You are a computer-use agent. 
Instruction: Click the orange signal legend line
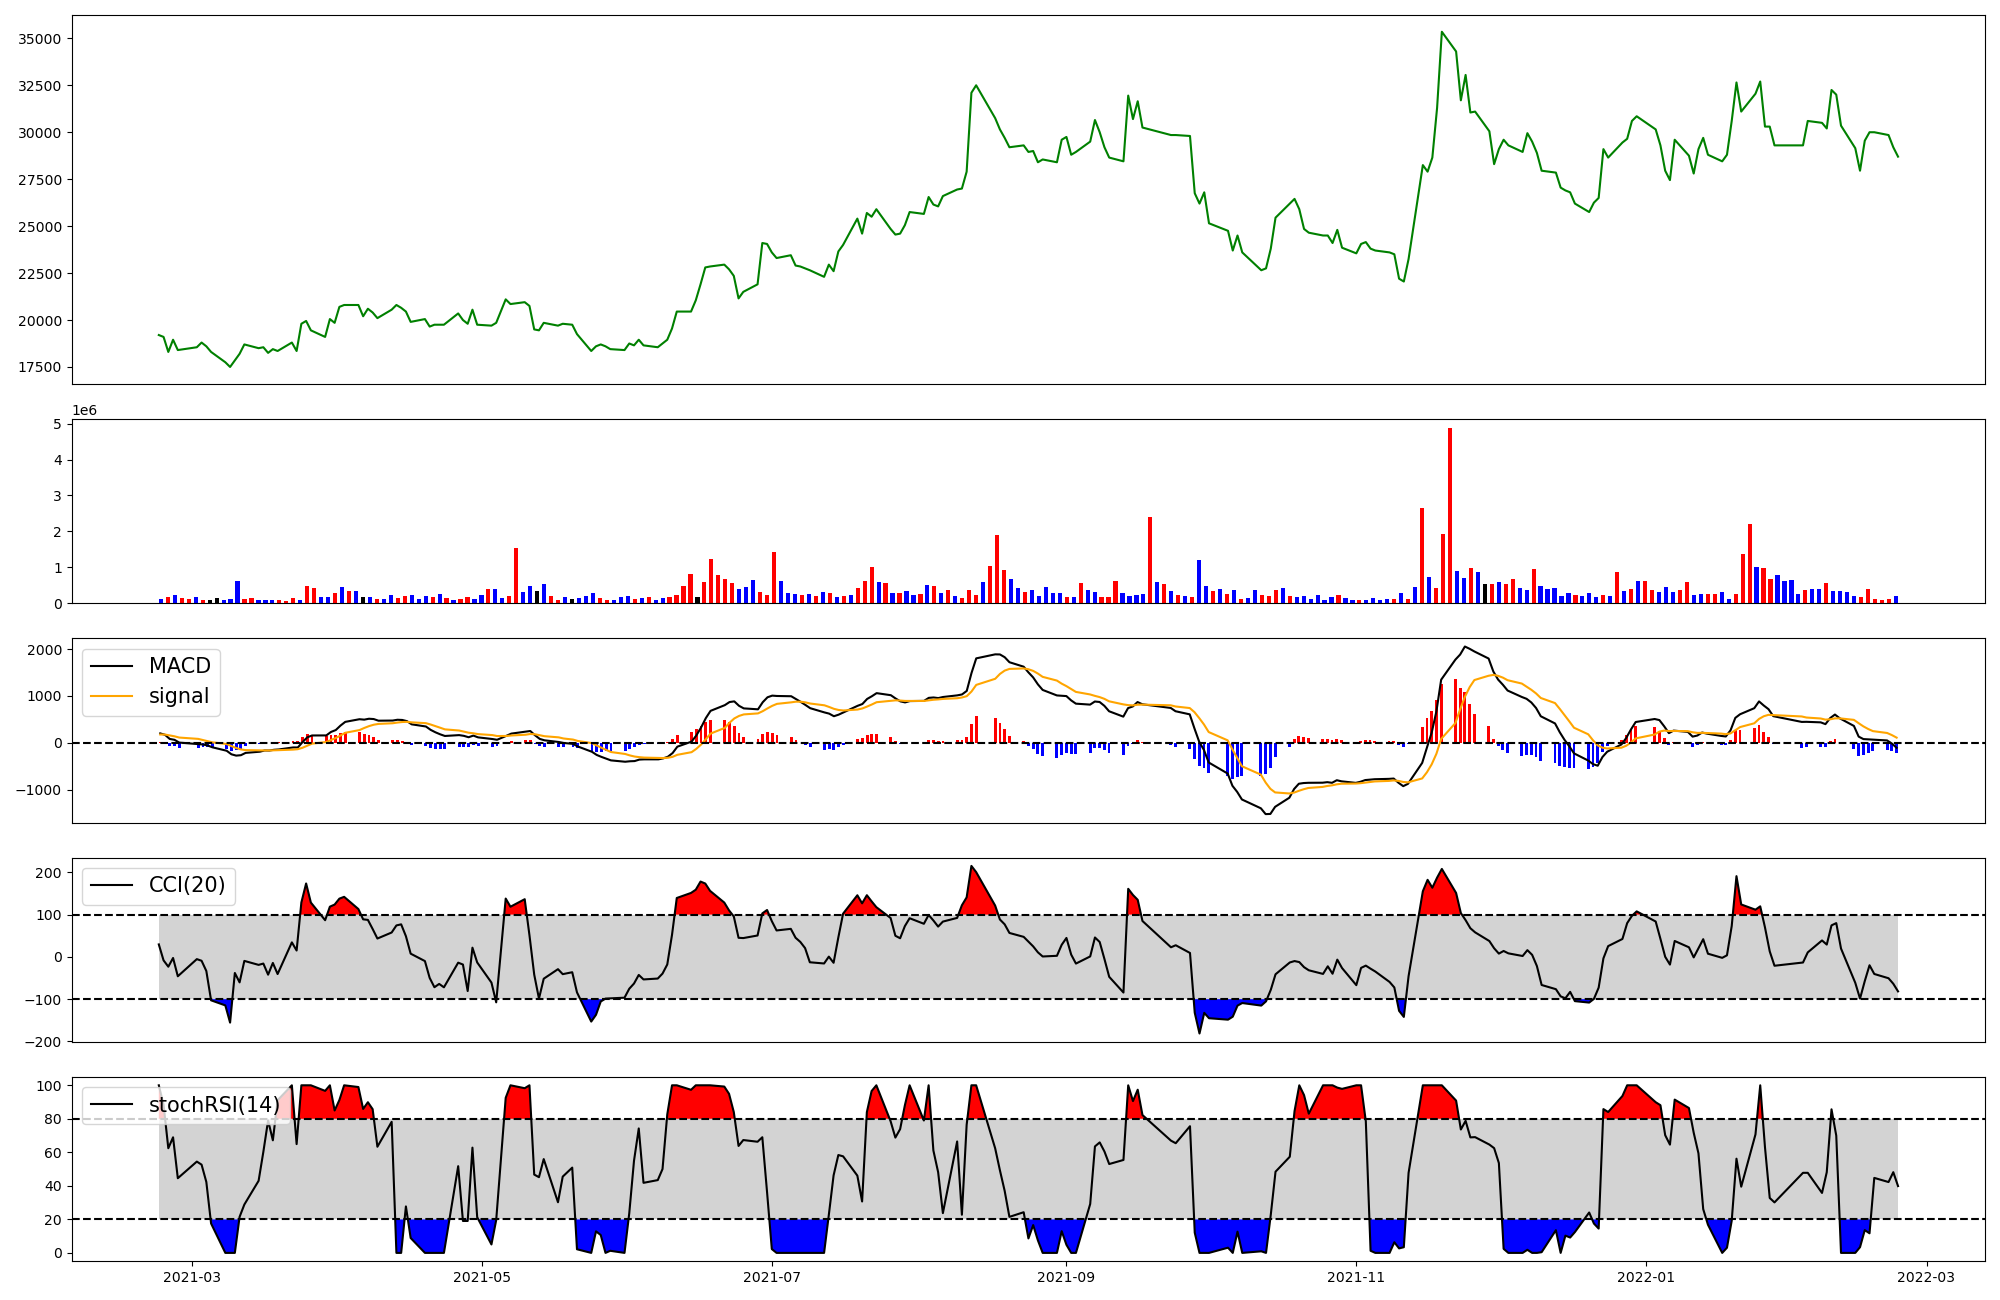pos(112,696)
